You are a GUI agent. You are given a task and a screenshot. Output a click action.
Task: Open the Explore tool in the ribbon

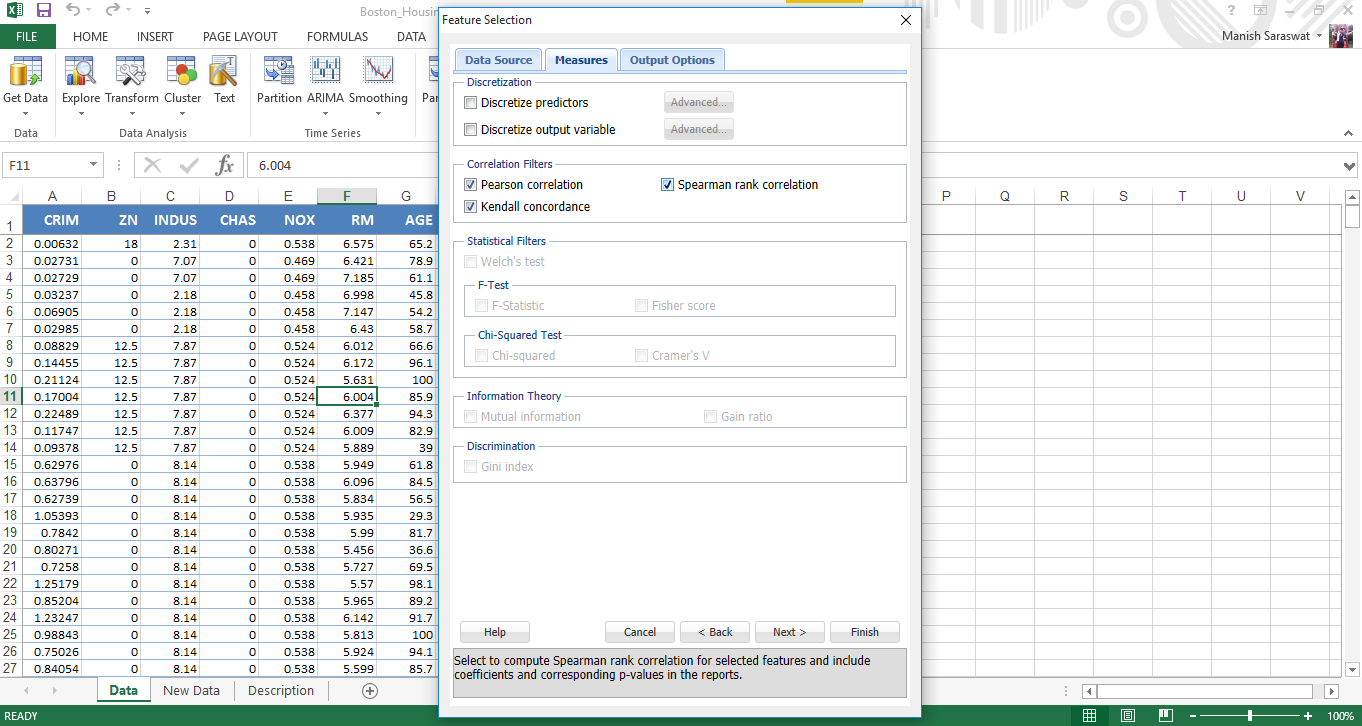click(x=80, y=80)
